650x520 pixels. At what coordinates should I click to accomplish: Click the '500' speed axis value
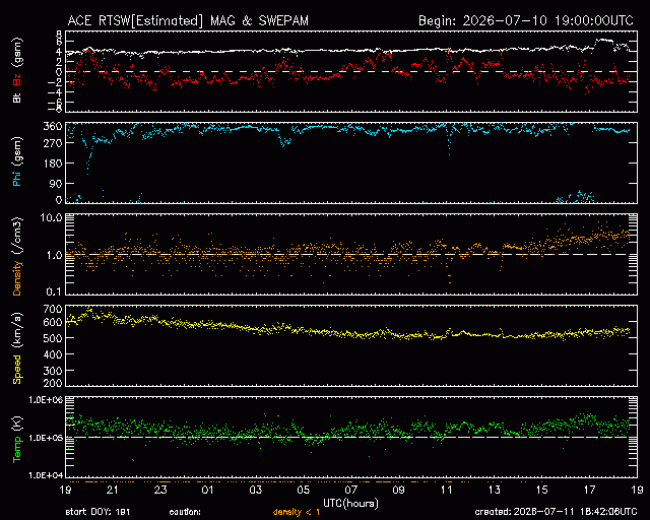(x=53, y=338)
